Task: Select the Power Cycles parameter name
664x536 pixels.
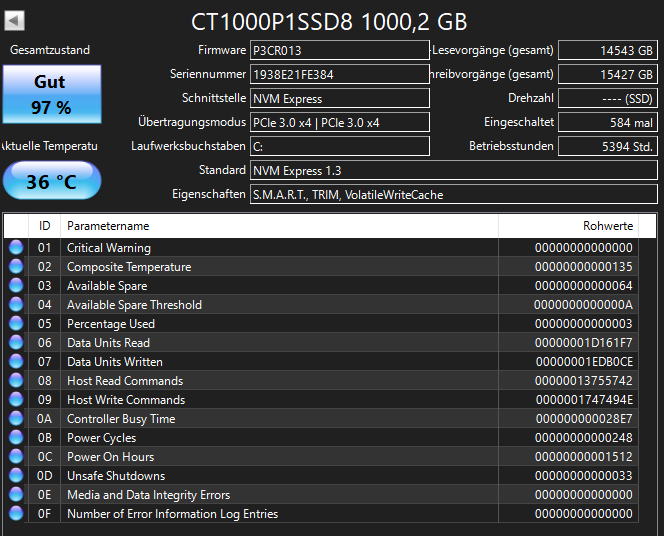Action: point(102,438)
